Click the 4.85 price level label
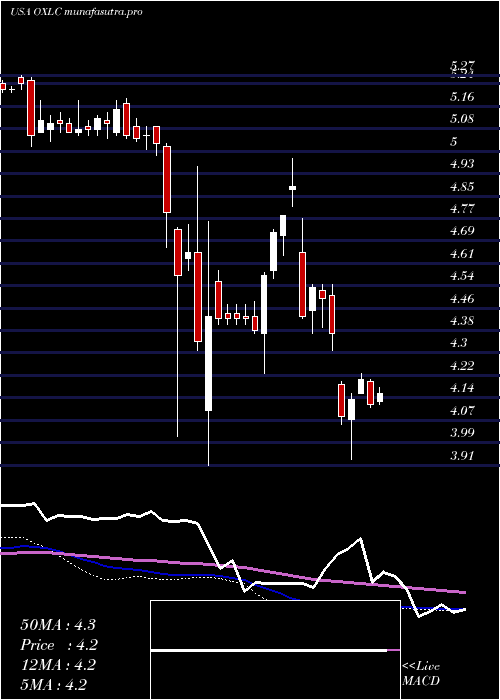This screenshot has width=500, height=700. click(462, 187)
